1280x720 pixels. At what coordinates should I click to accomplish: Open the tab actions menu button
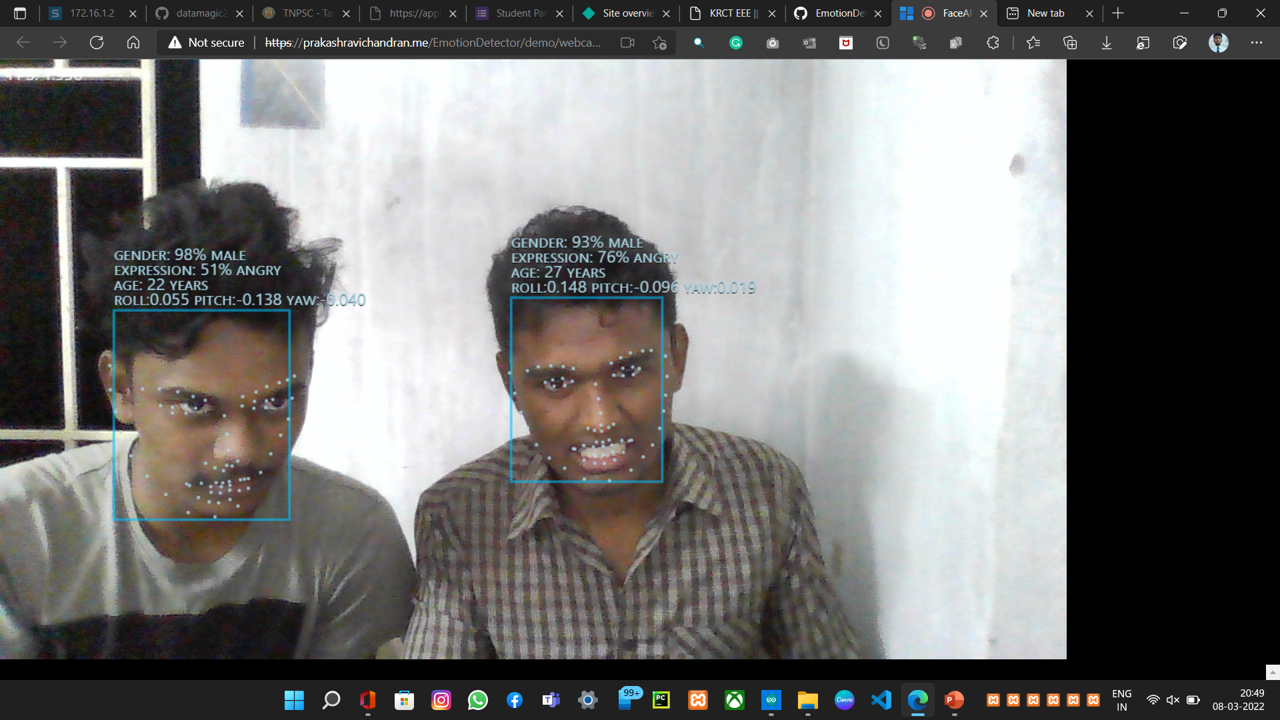pos(19,14)
